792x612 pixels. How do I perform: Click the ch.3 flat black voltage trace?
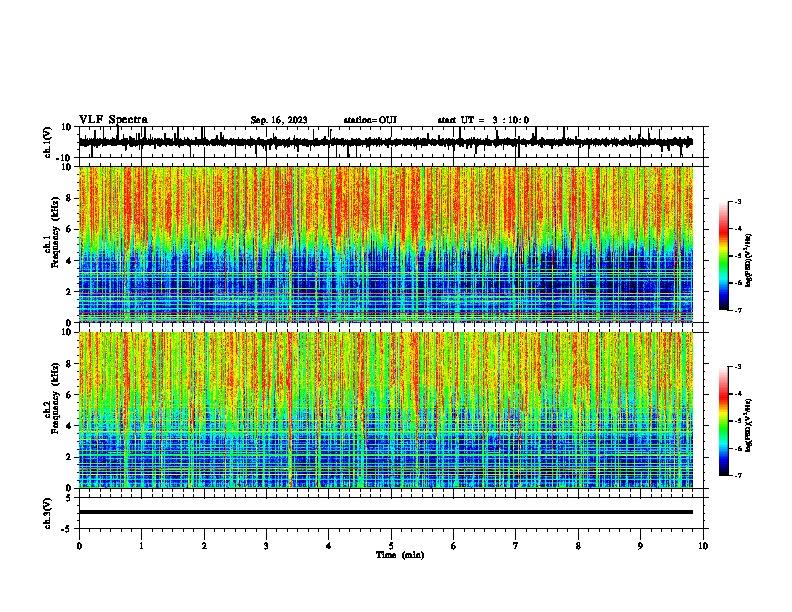(x=386, y=512)
